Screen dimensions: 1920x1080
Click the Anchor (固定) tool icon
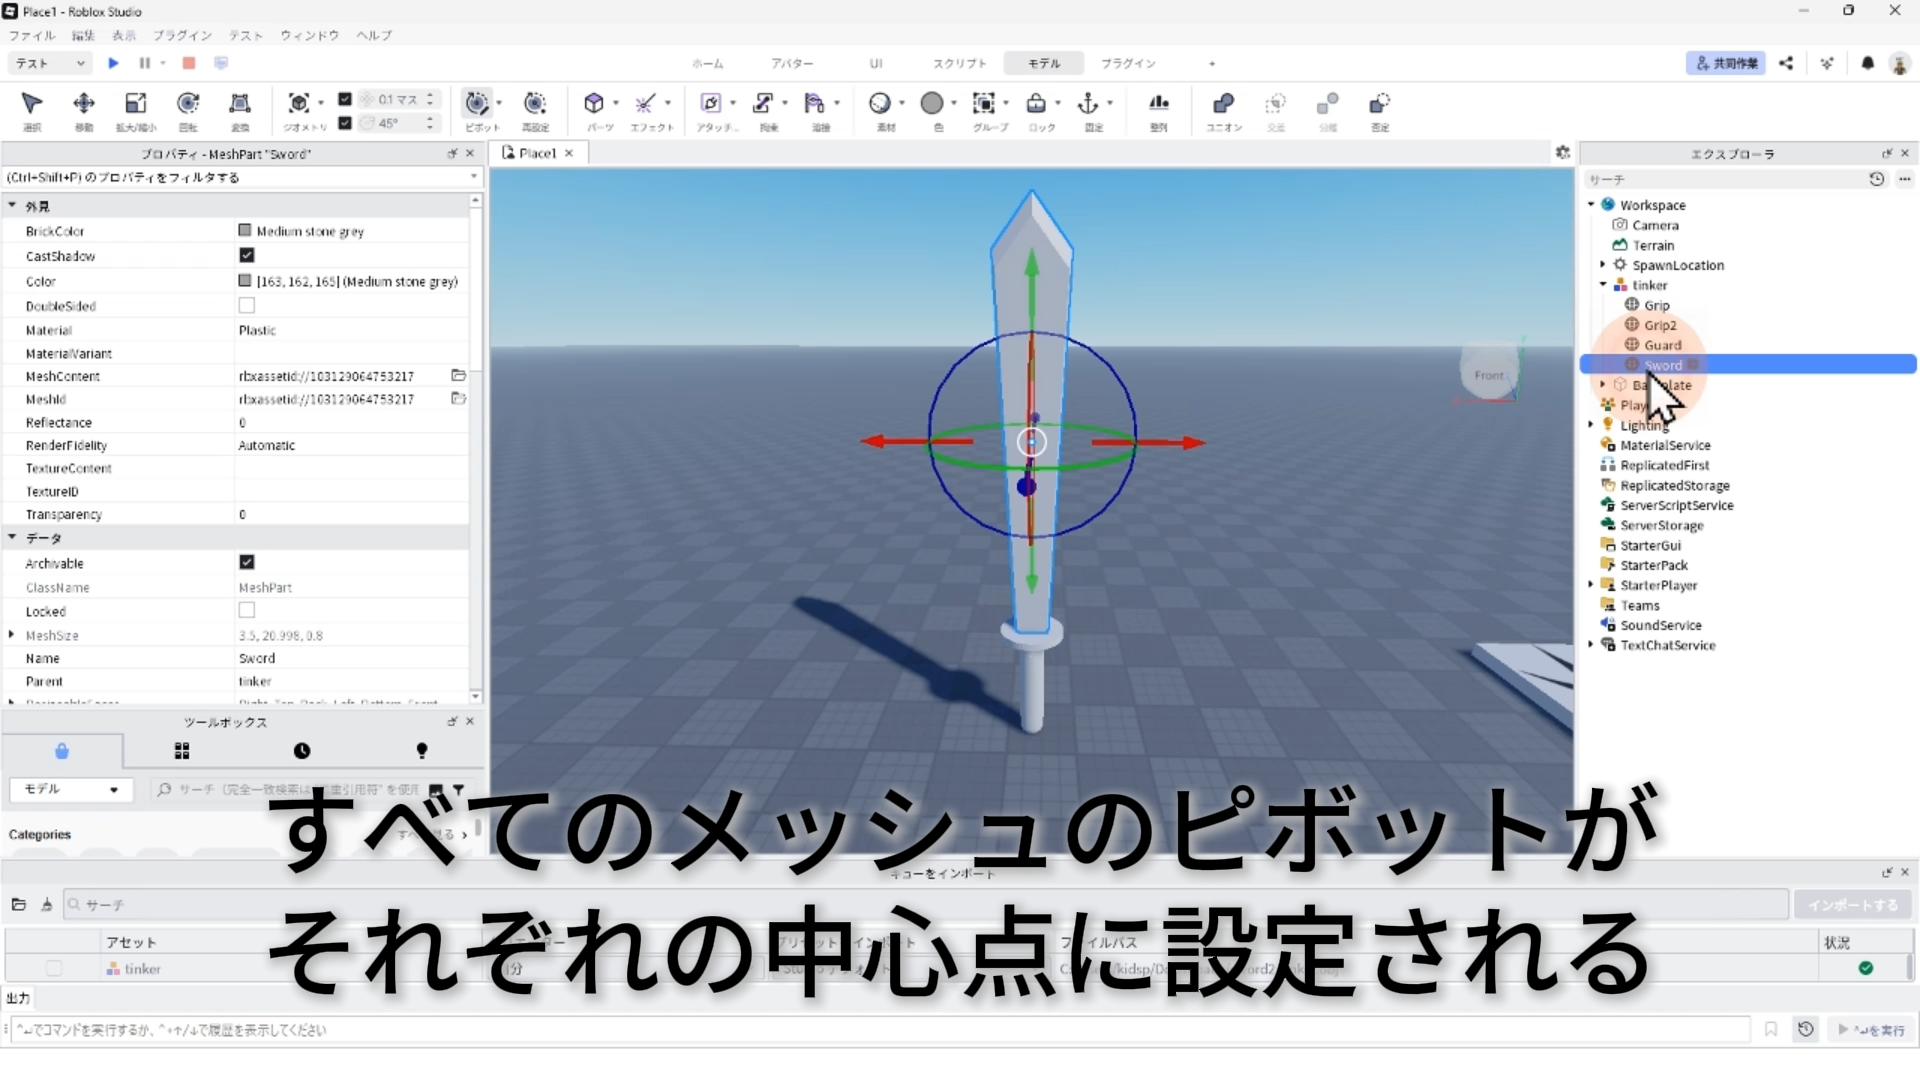pos(1088,104)
